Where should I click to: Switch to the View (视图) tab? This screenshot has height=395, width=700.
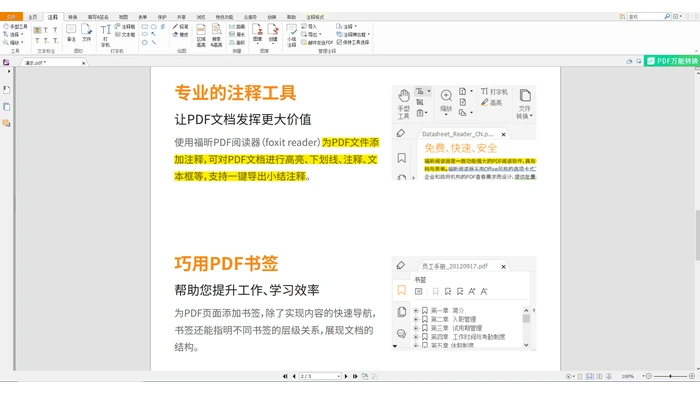coord(123,17)
